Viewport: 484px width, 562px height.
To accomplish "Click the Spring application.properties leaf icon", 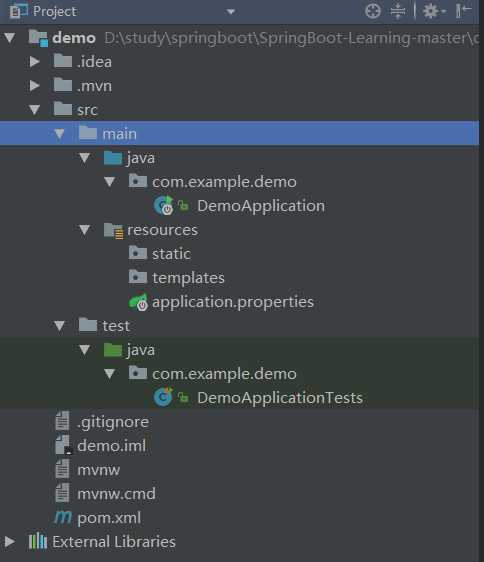I will click(x=138, y=302).
